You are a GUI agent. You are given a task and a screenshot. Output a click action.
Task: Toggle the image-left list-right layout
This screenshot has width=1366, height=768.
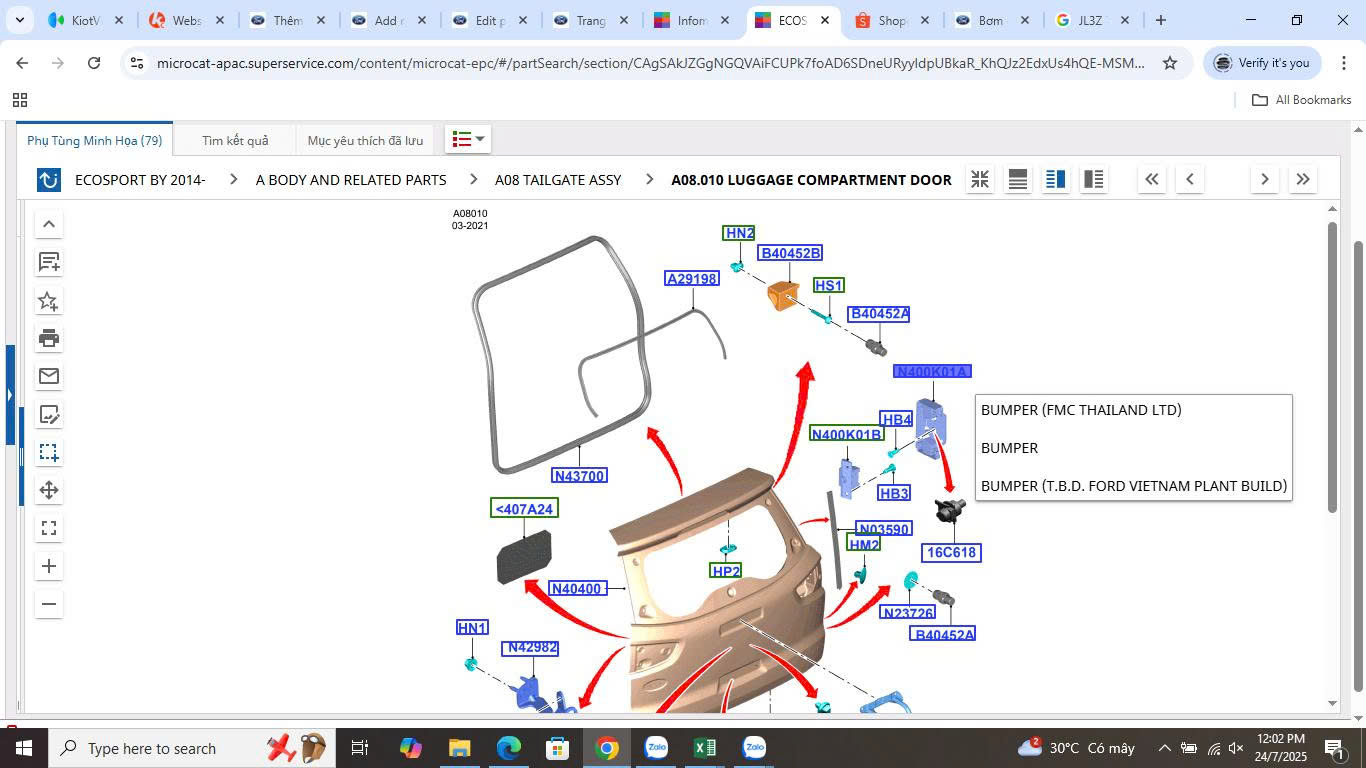pyautogui.click(x=1094, y=180)
